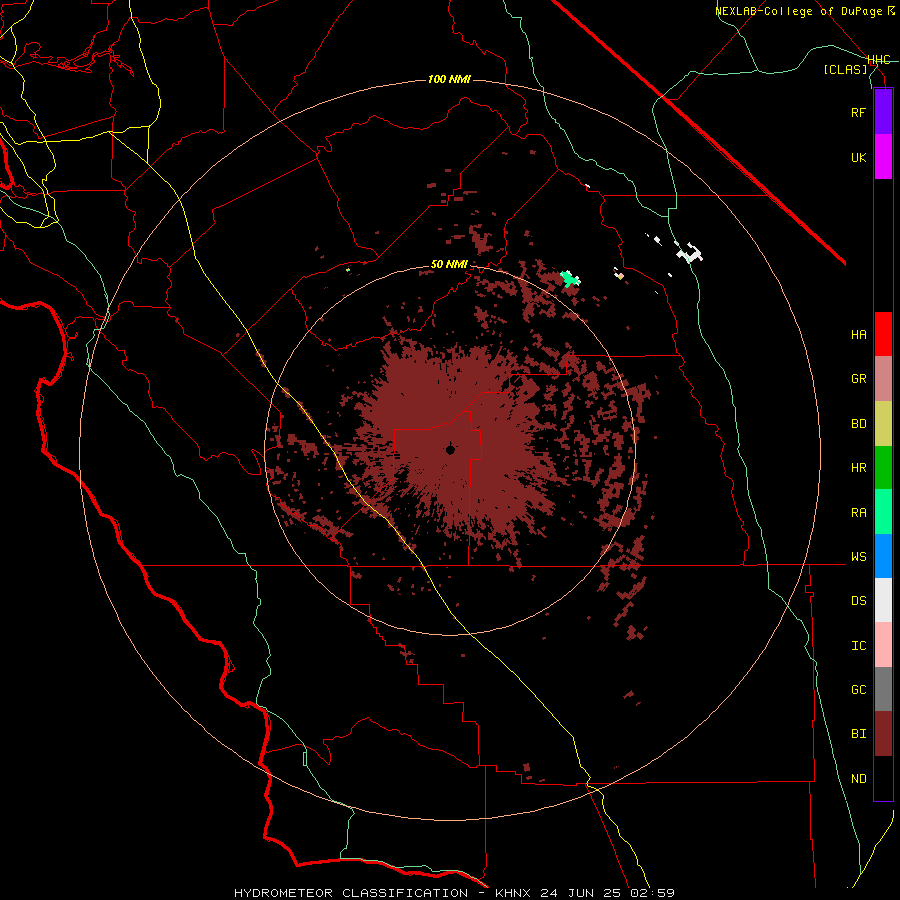900x900 pixels.
Task: Select the GR pink legend swatch
Action: pos(883,379)
